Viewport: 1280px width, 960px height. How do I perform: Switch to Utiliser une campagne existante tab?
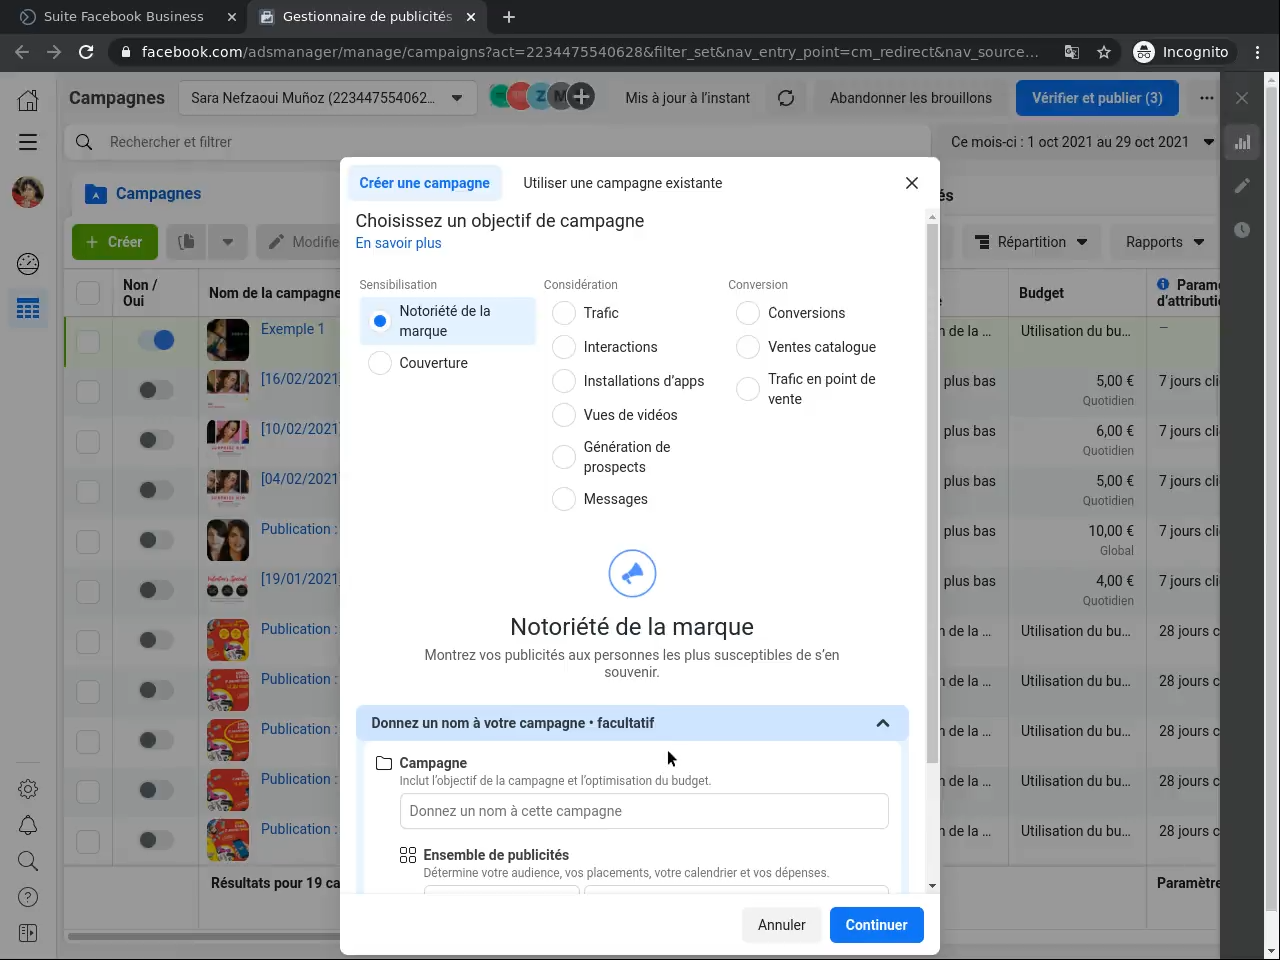pyautogui.click(x=622, y=183)
